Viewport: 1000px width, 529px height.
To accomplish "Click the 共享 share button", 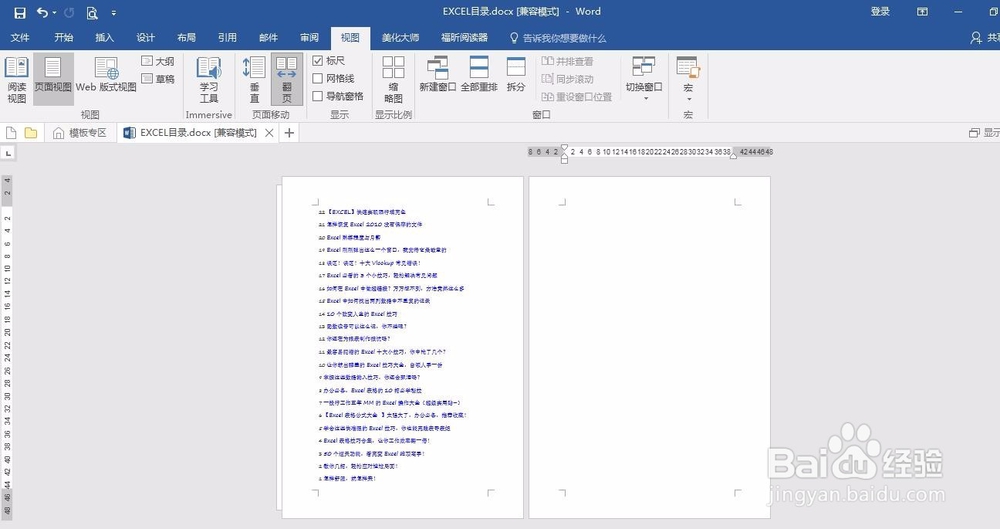I will pyautogui.click(x=985, y=38).
